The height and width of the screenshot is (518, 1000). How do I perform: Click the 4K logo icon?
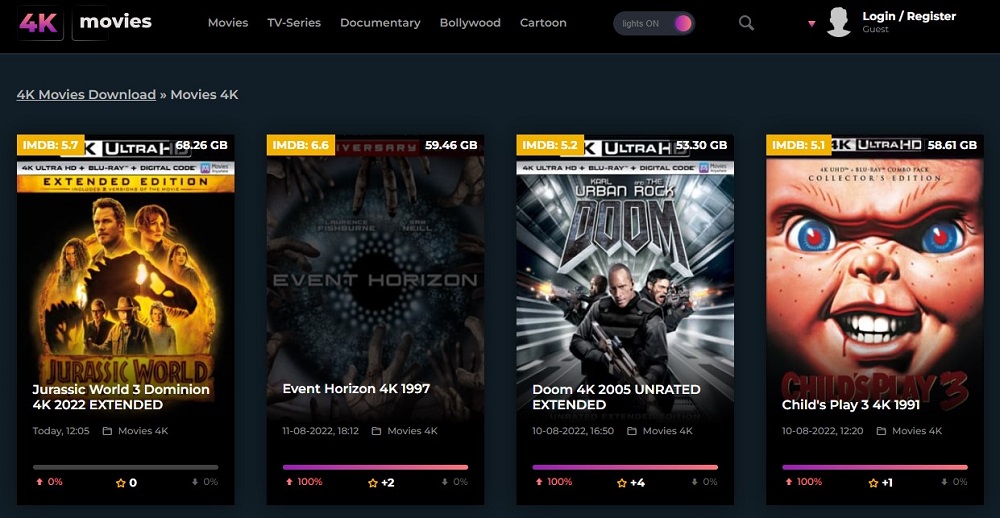pyautogui.click(x=40, y=23)
